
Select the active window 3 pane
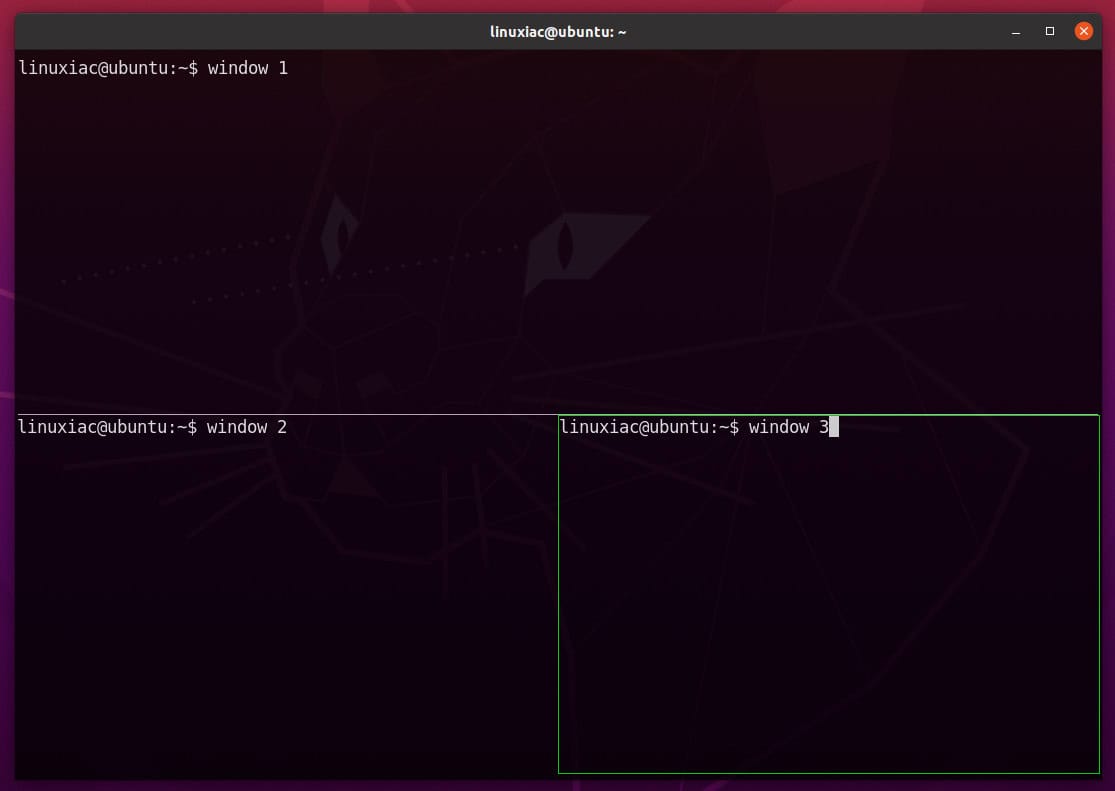pos(830,600)
